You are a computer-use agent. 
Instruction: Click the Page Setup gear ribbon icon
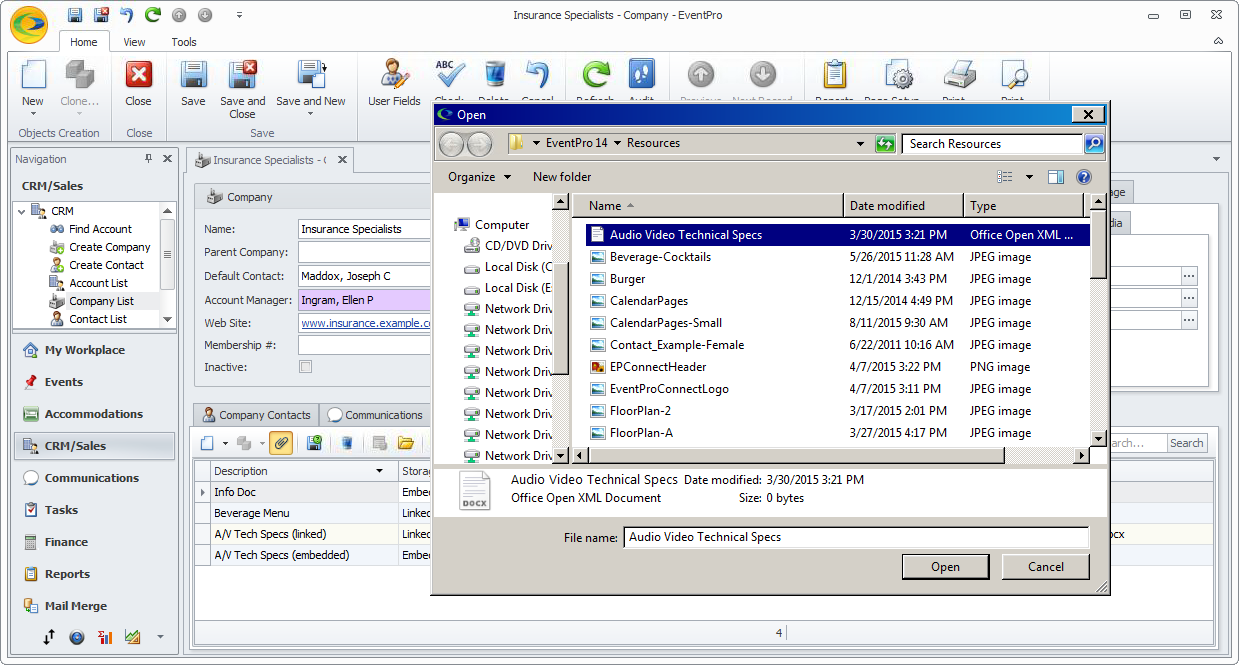tap(899, 75)
